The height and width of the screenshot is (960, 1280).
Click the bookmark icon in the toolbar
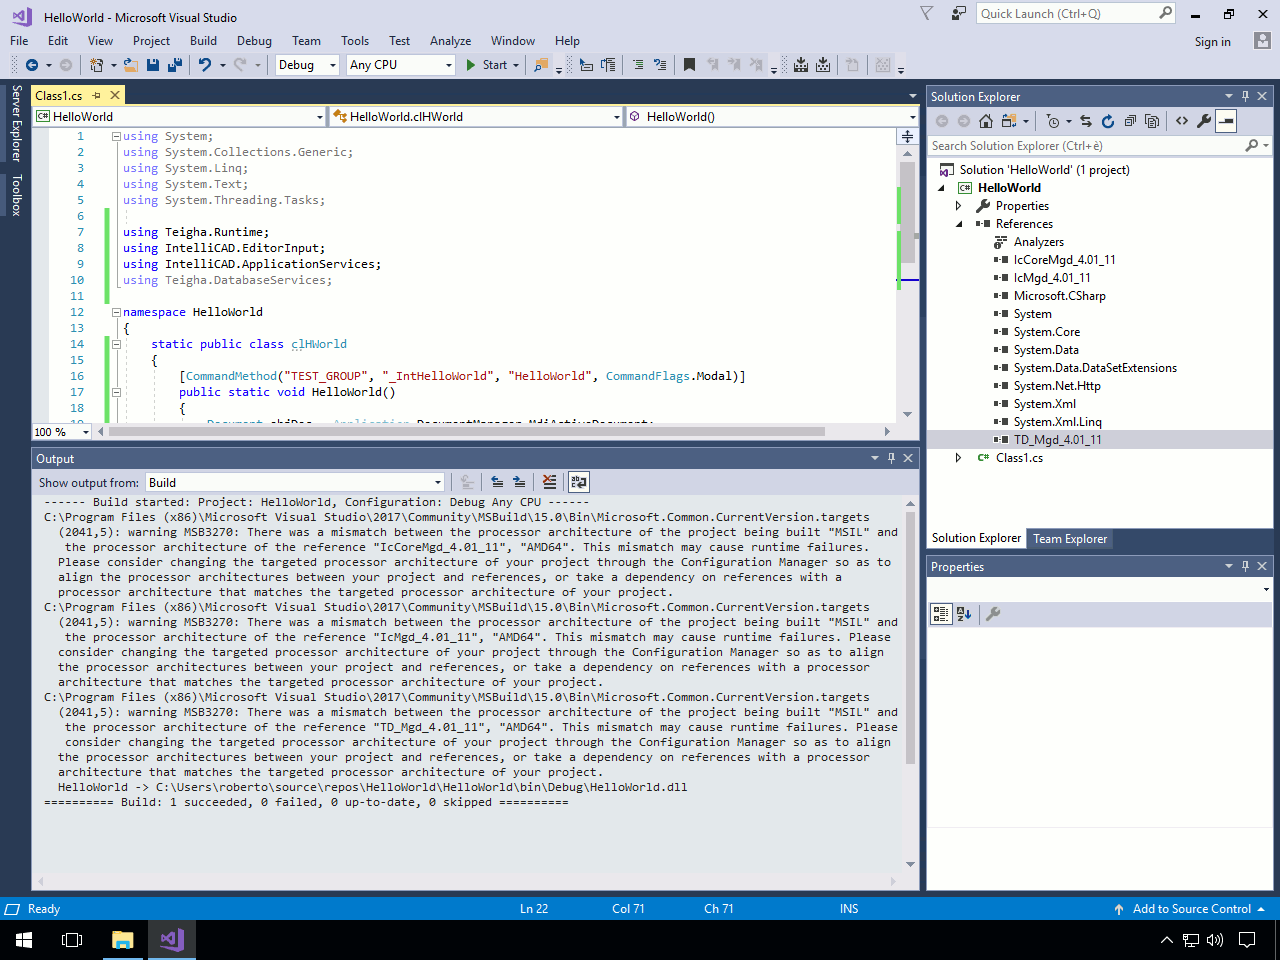pos(689,65)
